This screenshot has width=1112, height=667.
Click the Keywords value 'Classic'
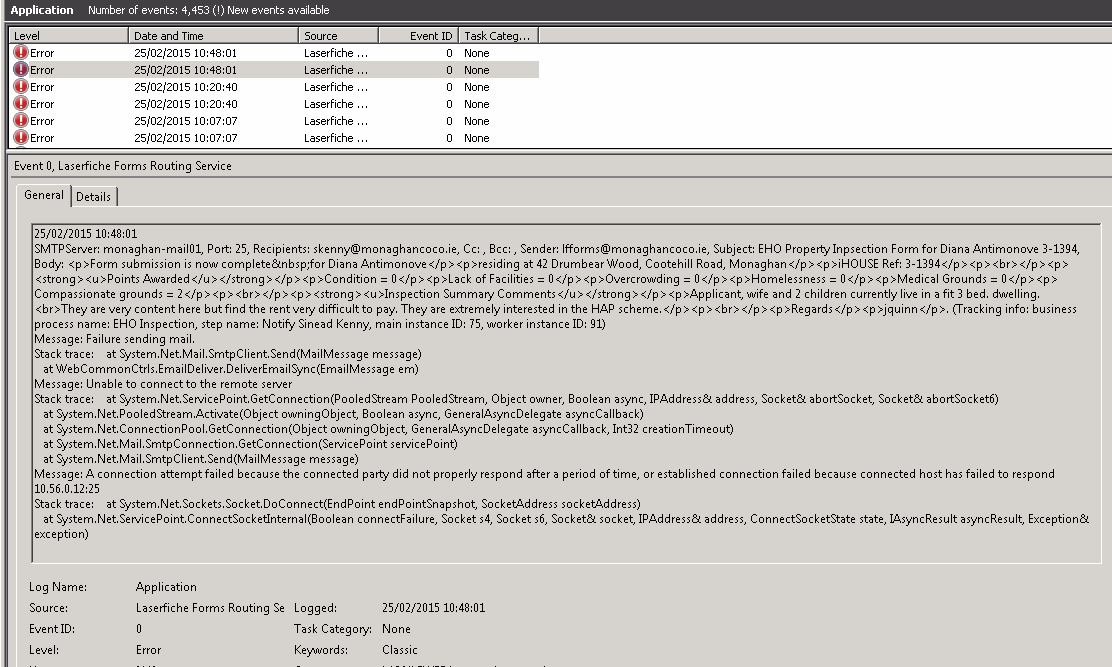click(x=399, y=649)
